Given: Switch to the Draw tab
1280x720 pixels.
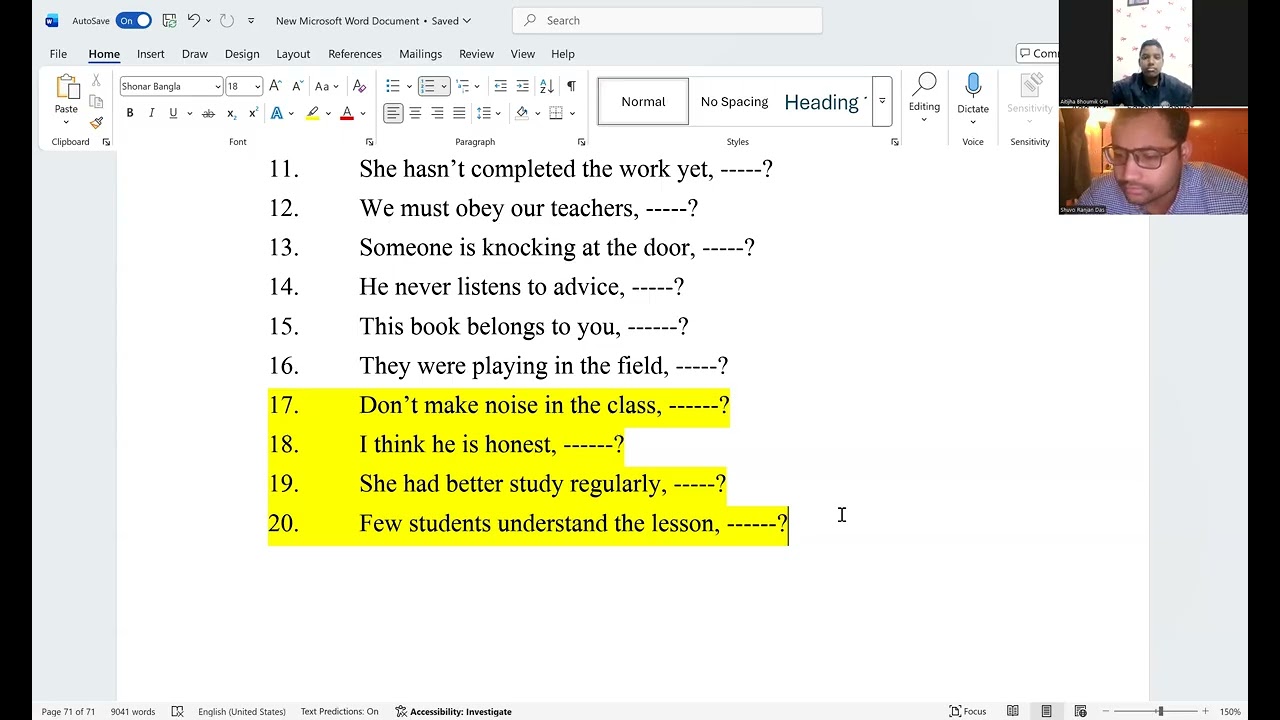Looking at the screenshot, I should (195, 54).
